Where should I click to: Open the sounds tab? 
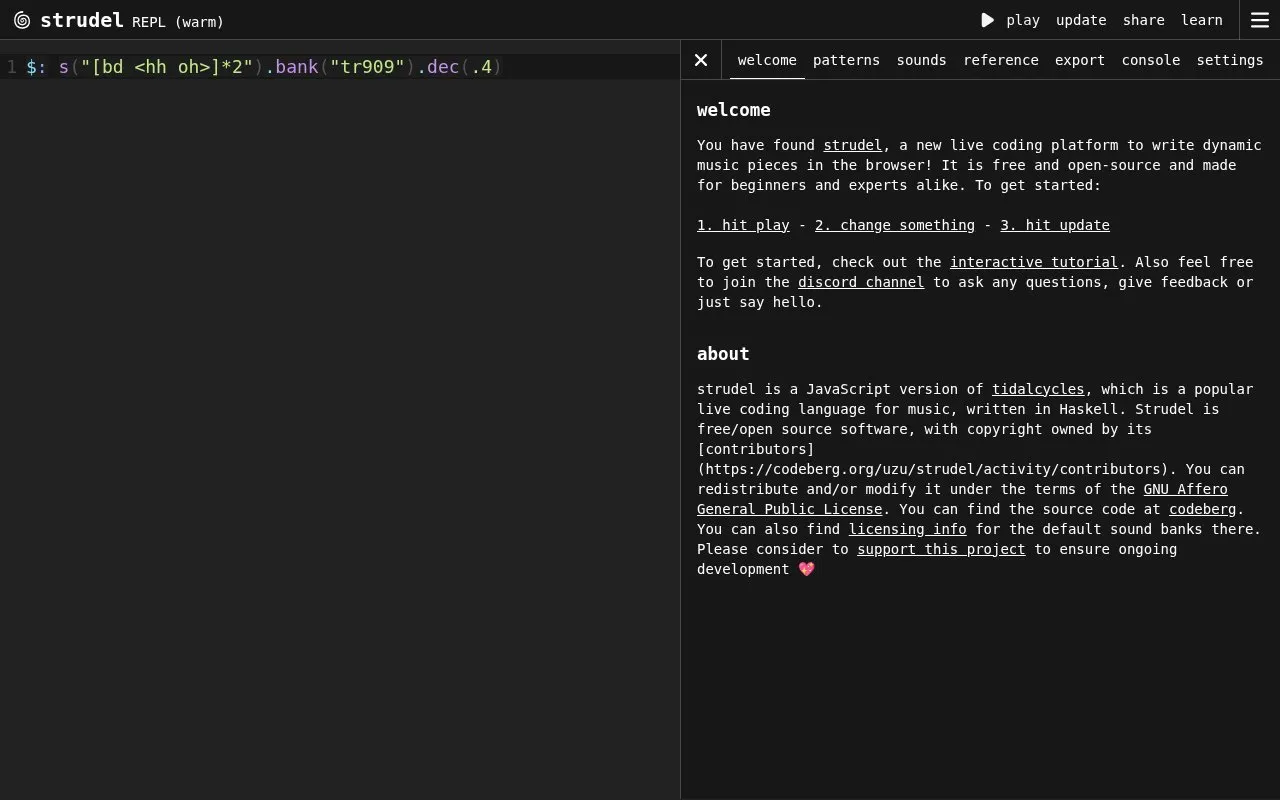point(921,60)
